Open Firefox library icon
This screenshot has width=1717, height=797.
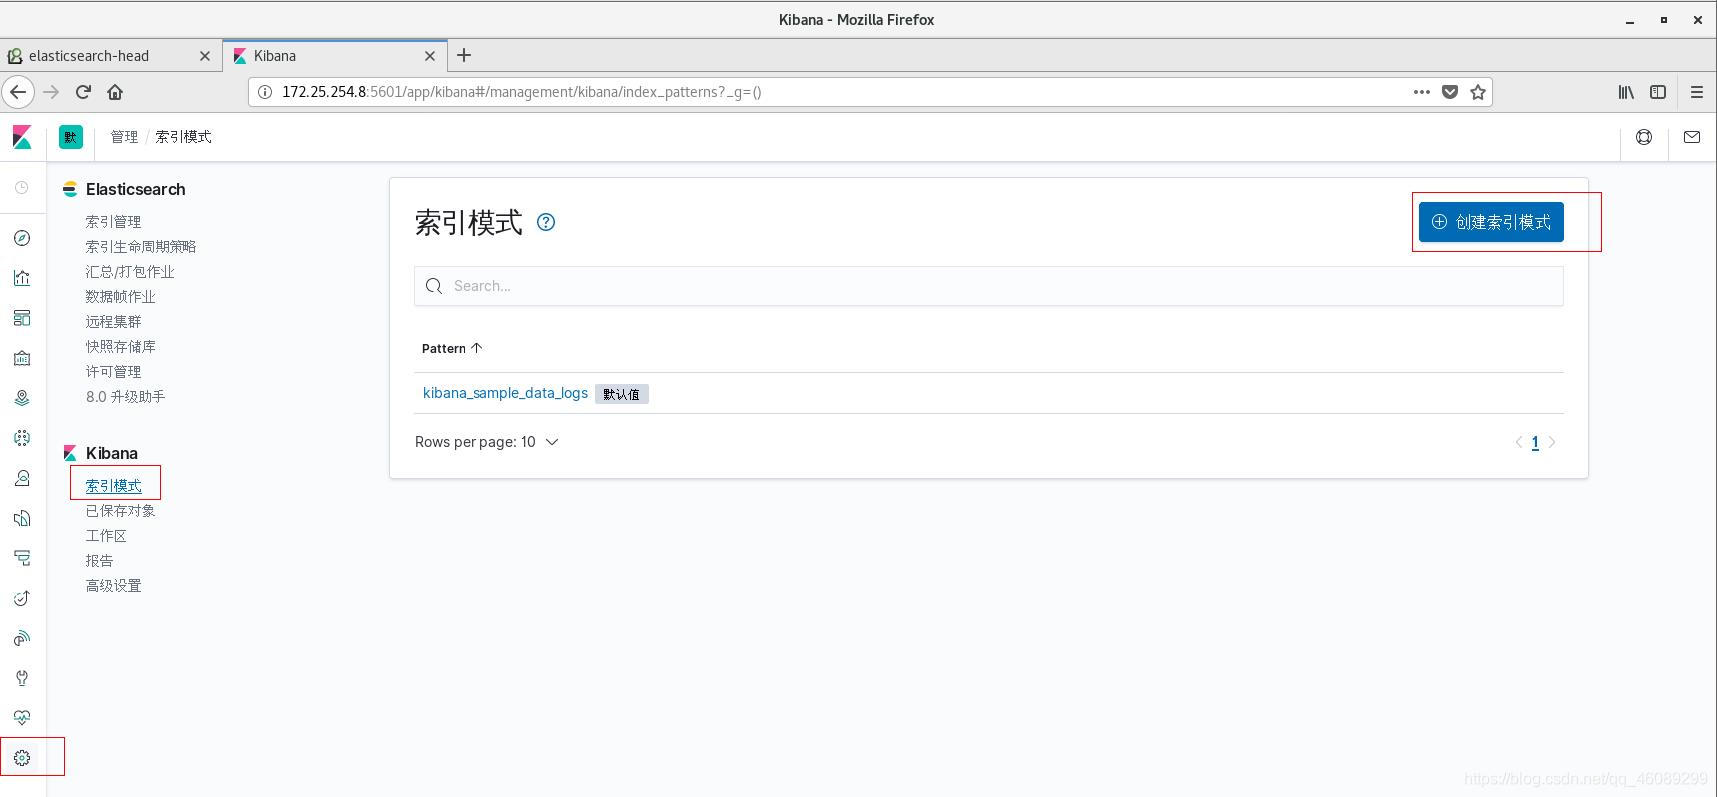(1626, 92)
